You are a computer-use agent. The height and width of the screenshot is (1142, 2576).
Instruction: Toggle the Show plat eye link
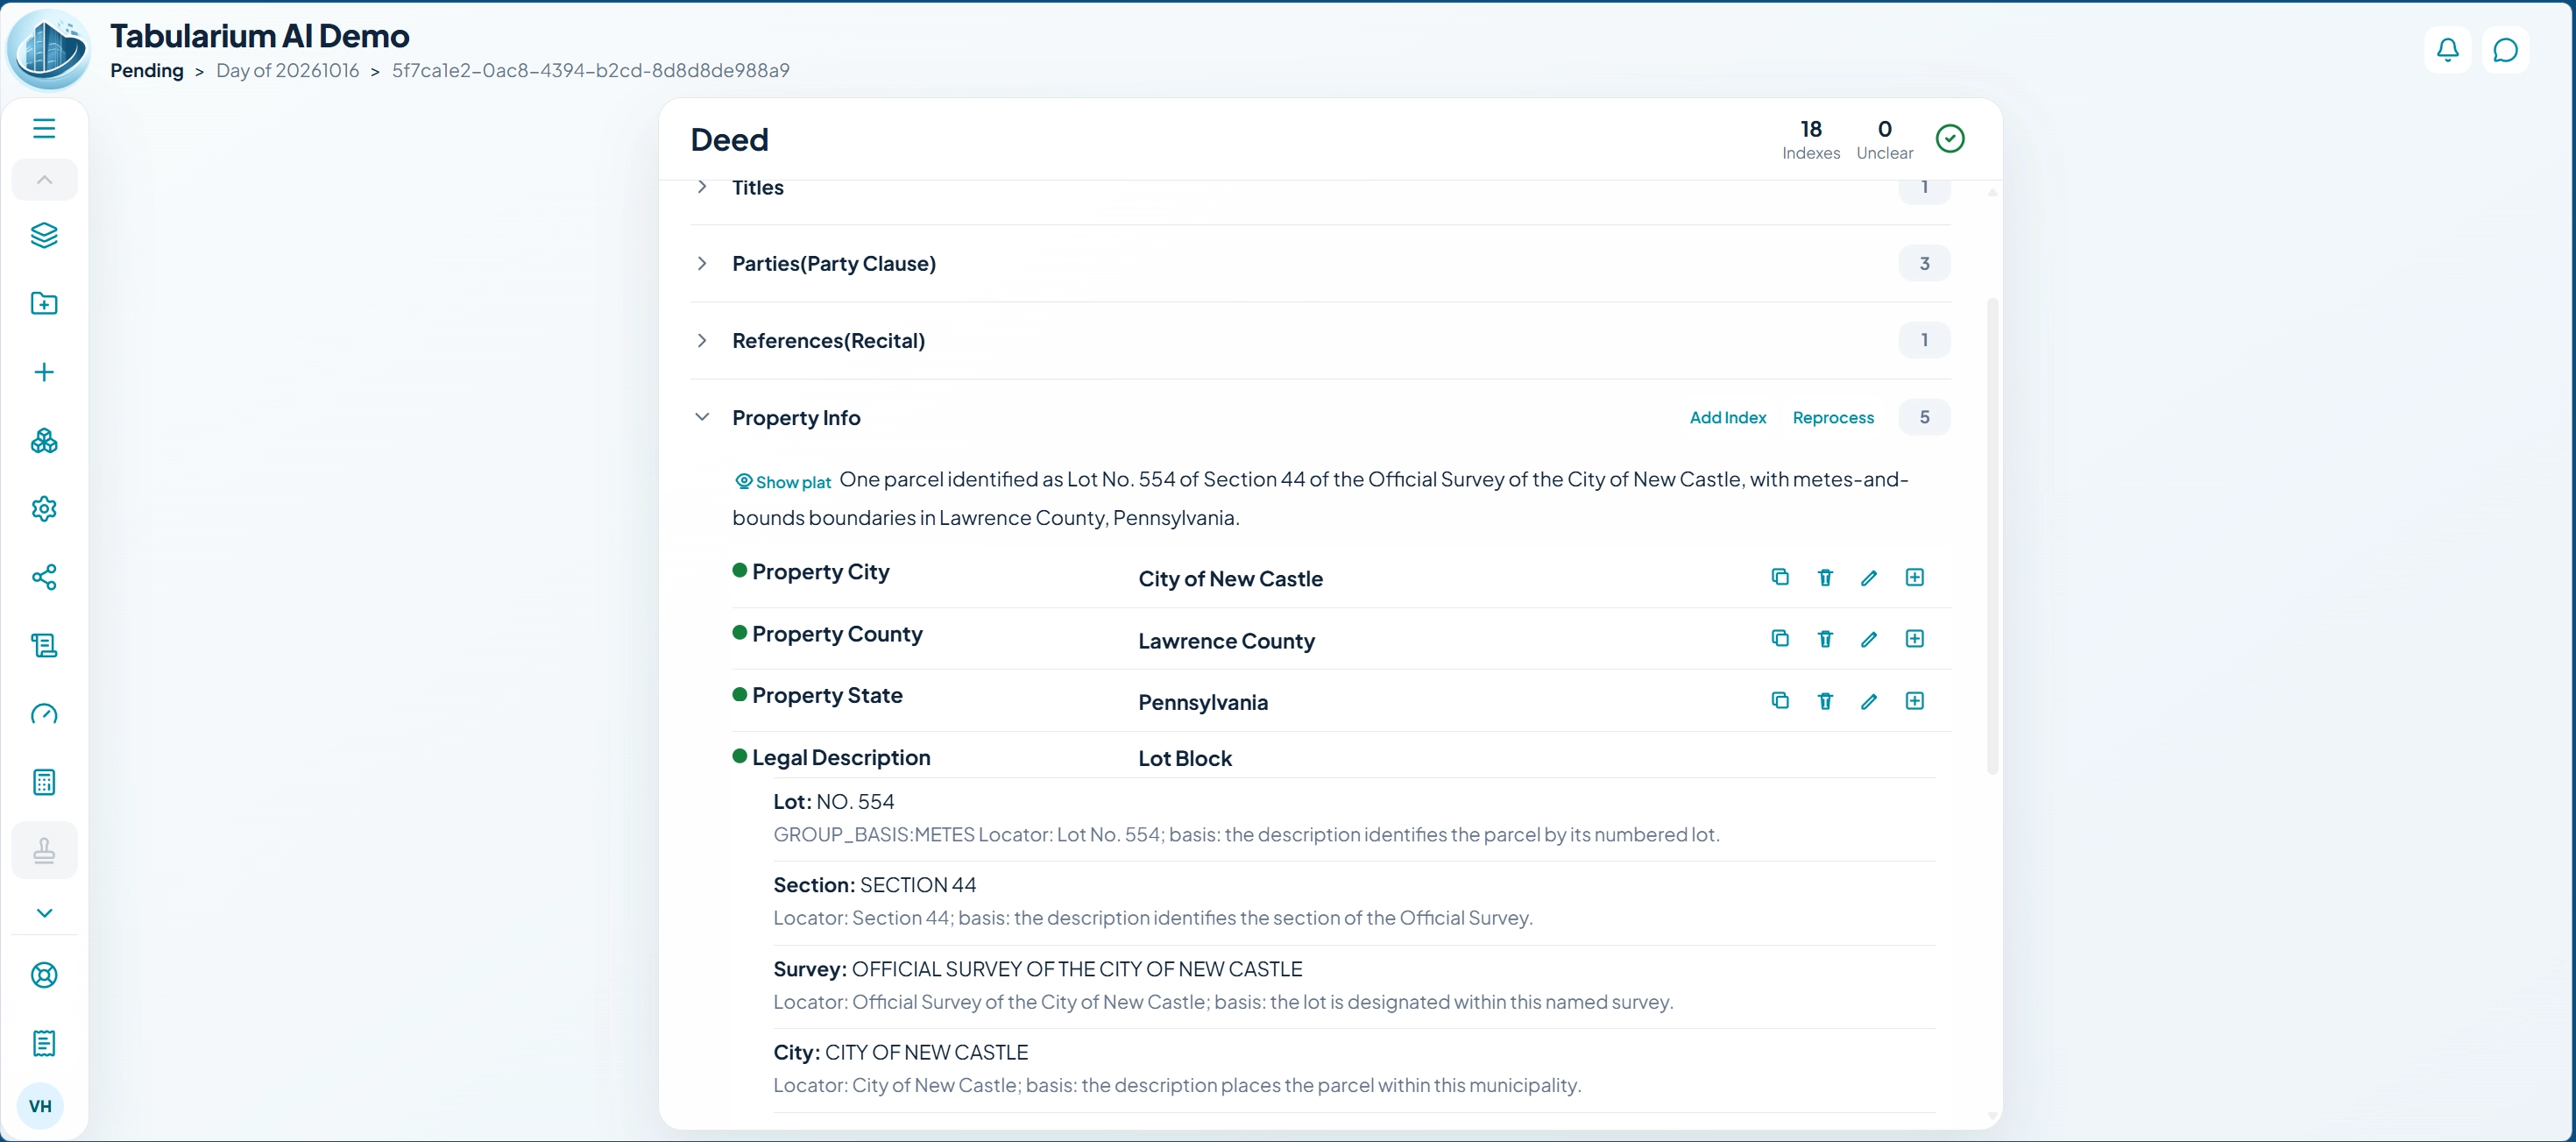[783, 482]
